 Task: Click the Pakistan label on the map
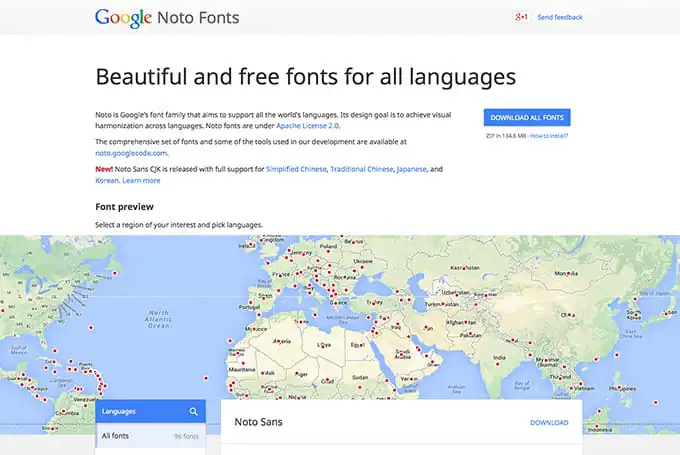[x=471, y=335]
